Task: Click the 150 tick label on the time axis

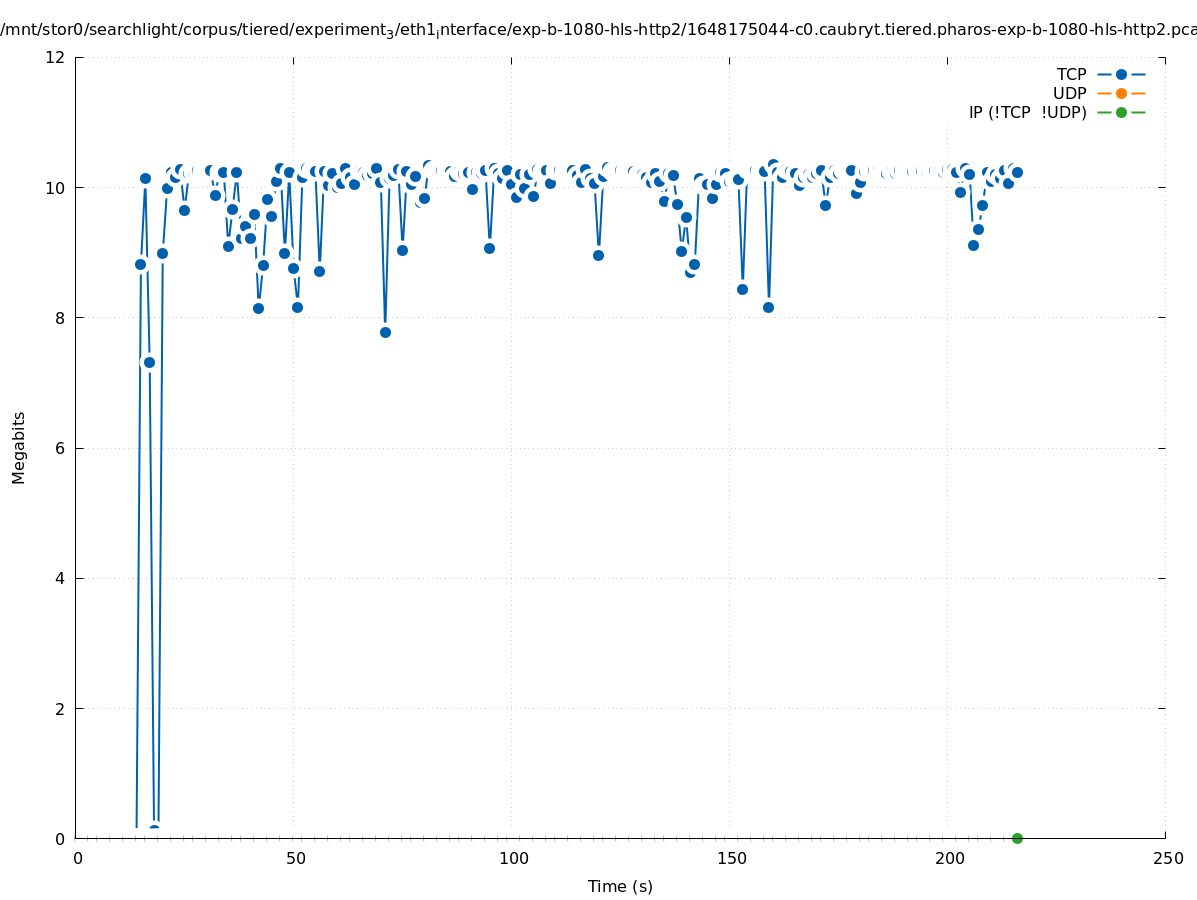Action: point(731,858)
